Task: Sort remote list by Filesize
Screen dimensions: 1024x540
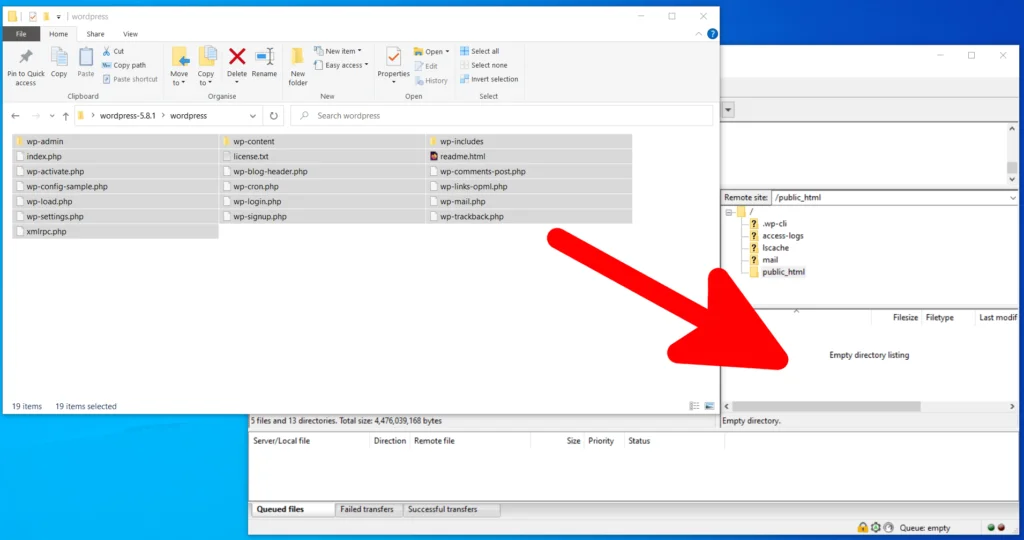Action: pos(905,317)
